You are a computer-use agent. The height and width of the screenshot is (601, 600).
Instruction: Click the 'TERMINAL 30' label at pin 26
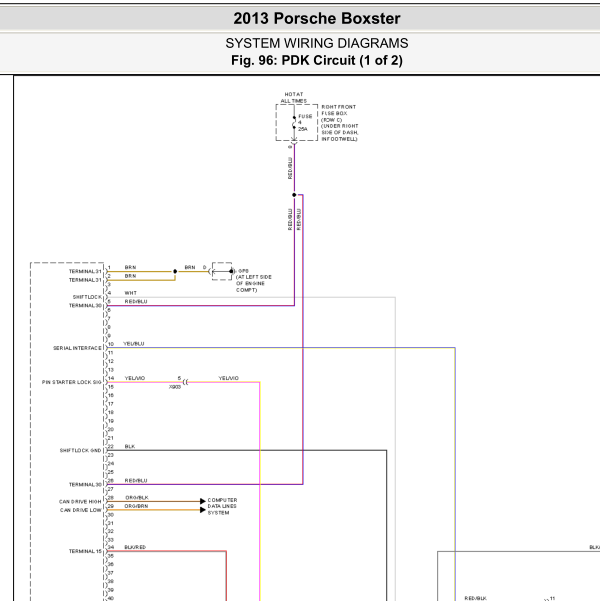click(85, 484)
